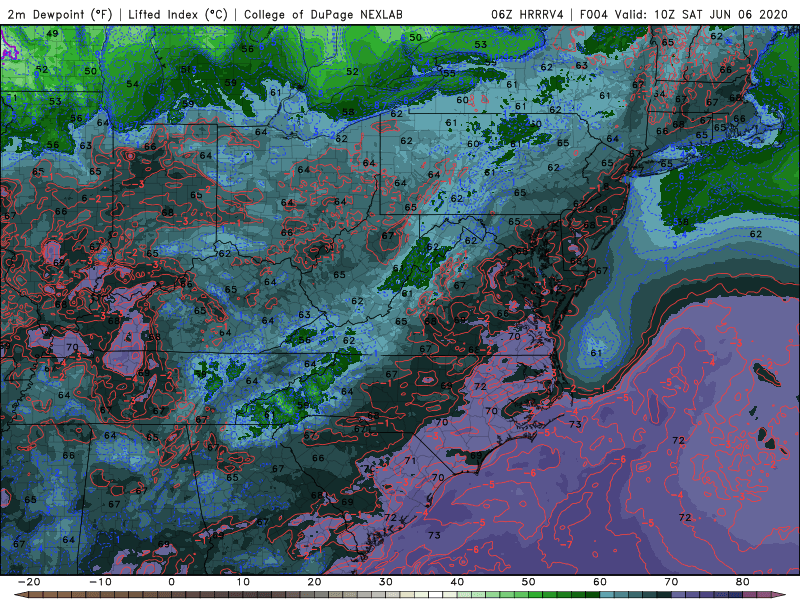Click the "2m Dewpoint (°F)" title text
The image size is (800, 600).
pos(60,15)
